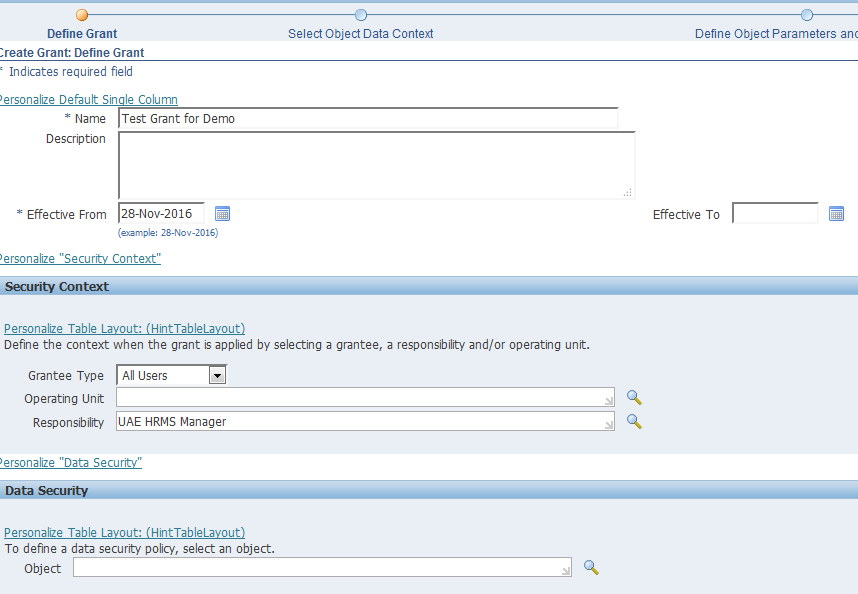
Task: Click into the Description text area
Action: (x=376, y=165)
